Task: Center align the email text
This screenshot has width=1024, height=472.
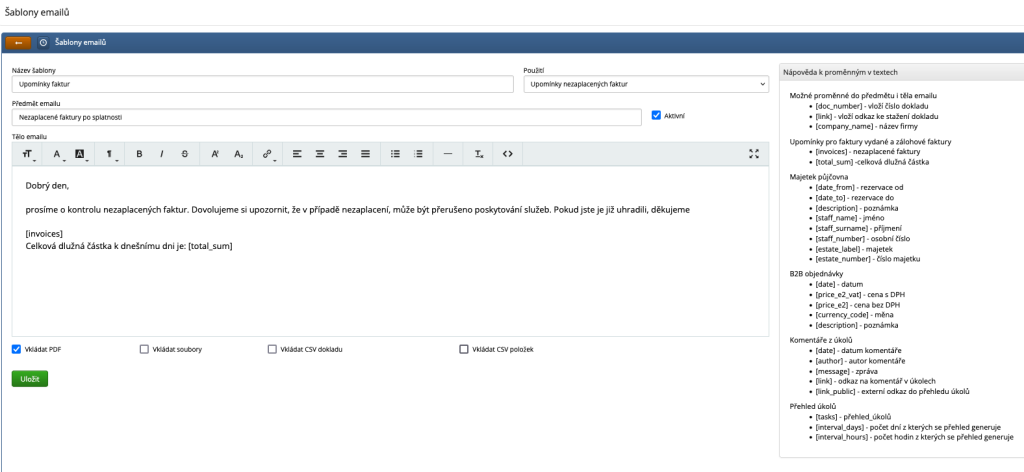Action: [320, 154]
